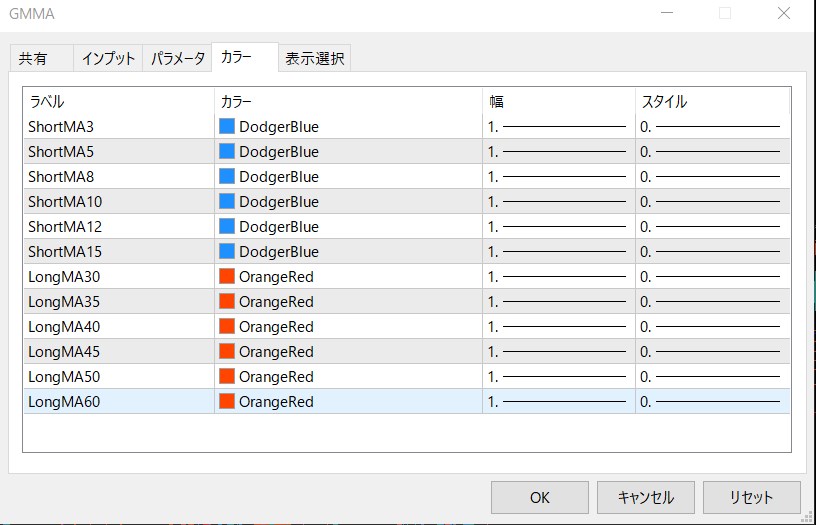The image size is (816, 525).
Task: Select the LongMA30 label cell
Action: [119, 276]
